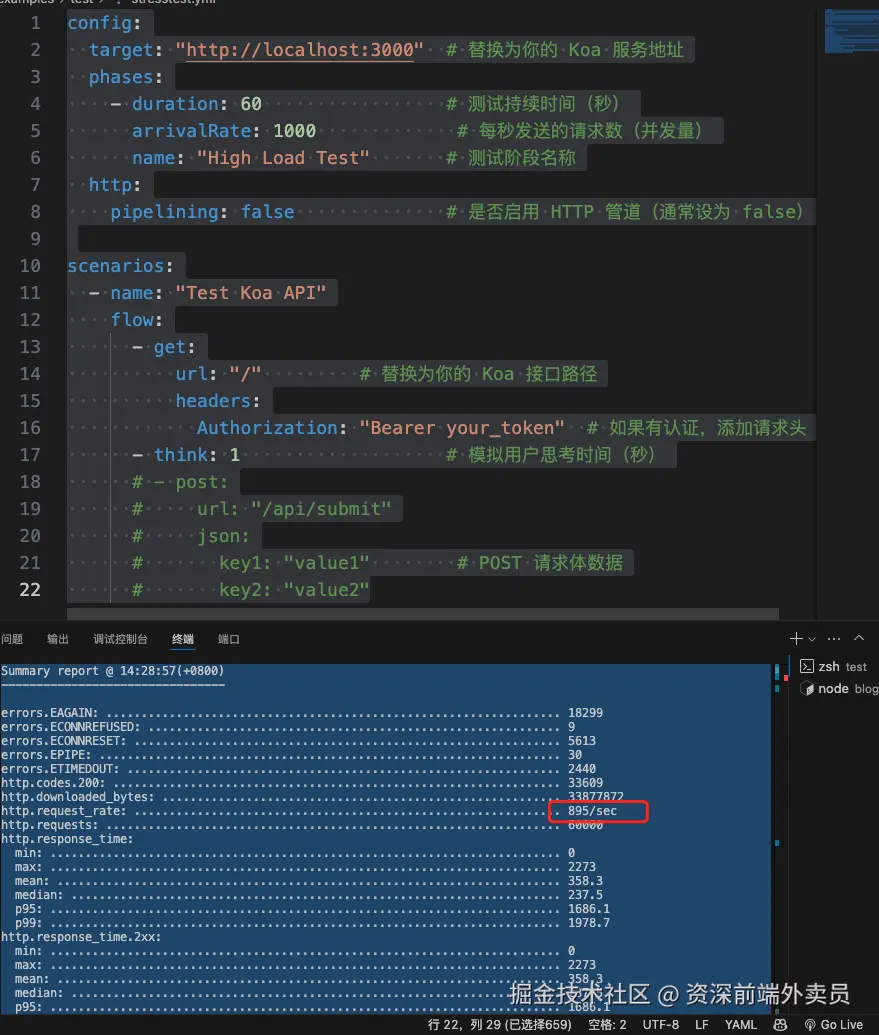Change end-of-line sequence LF
The image size is (879, 1035).
tap(701, 1024)
